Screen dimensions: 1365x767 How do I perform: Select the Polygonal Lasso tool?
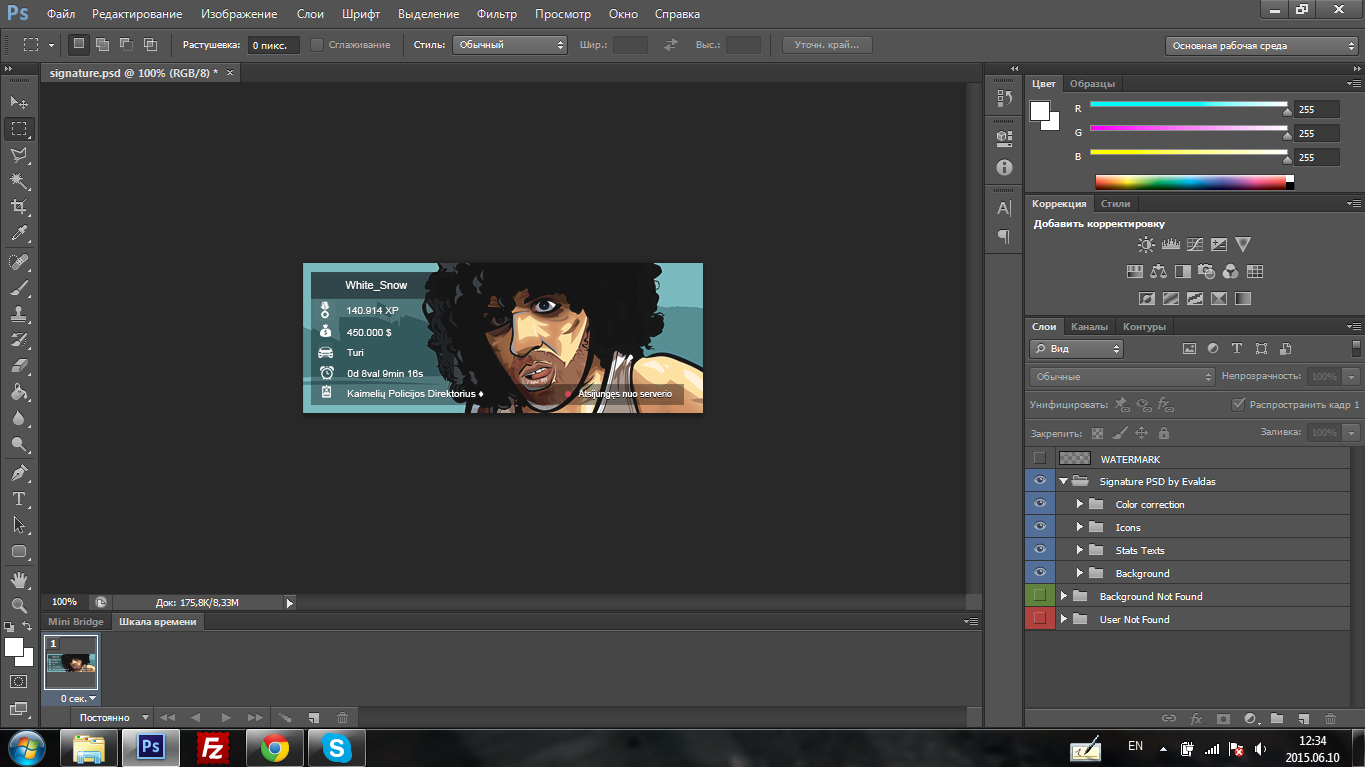click(x=19, y=155)
